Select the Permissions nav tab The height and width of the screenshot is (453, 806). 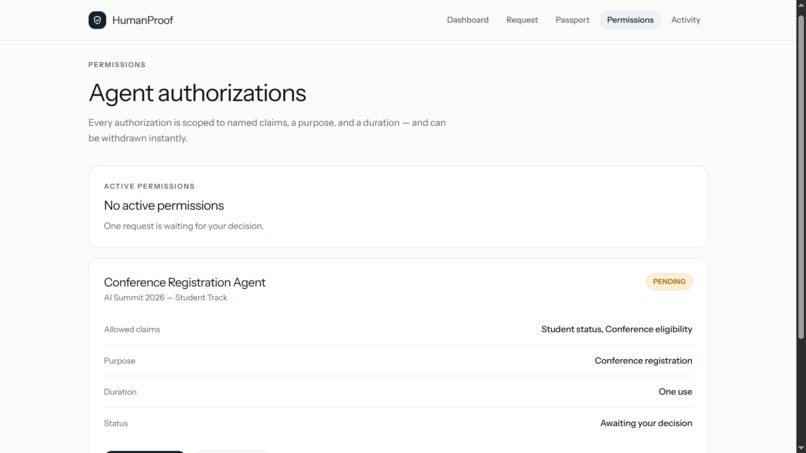[x=630, y=20]
